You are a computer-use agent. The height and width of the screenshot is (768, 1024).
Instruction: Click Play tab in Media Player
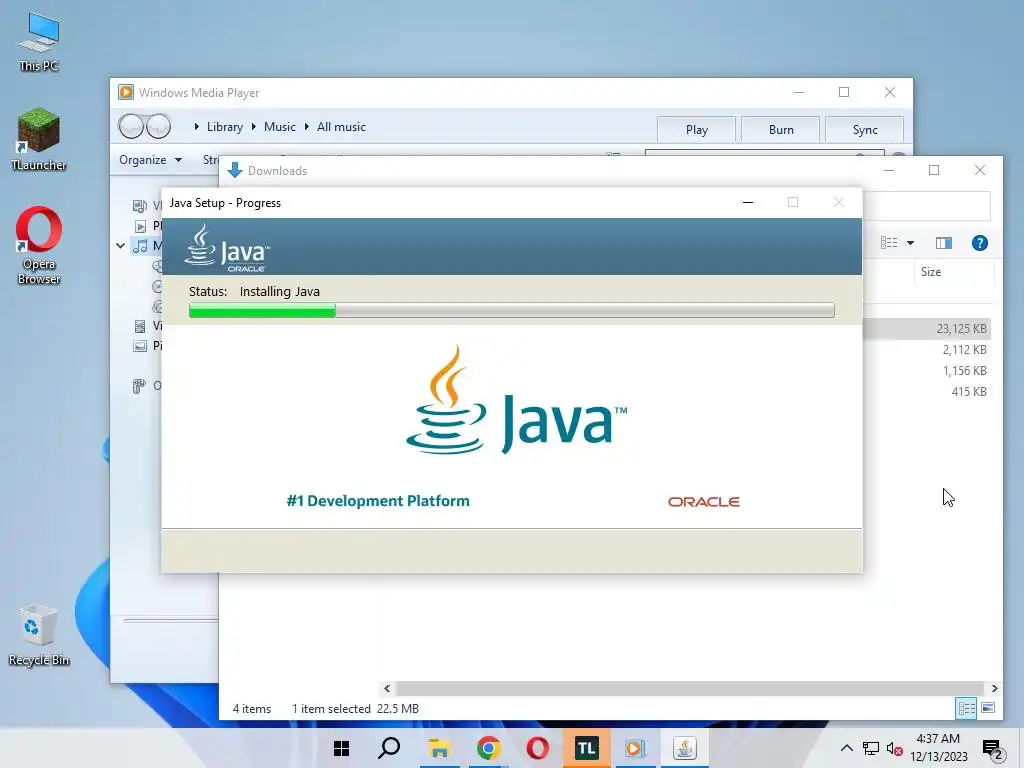click(696, 129)
